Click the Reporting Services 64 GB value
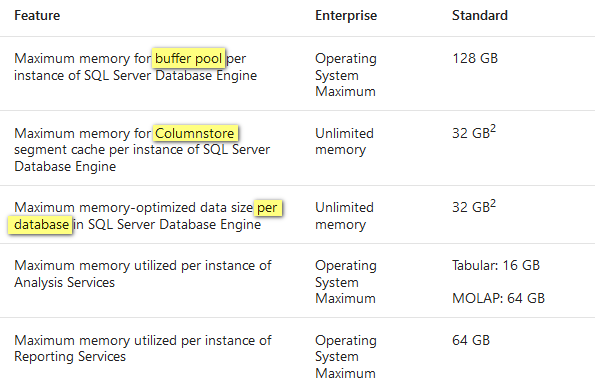Image resolution: width=595 pixels, height=387 pixels. tap(471, 340)
